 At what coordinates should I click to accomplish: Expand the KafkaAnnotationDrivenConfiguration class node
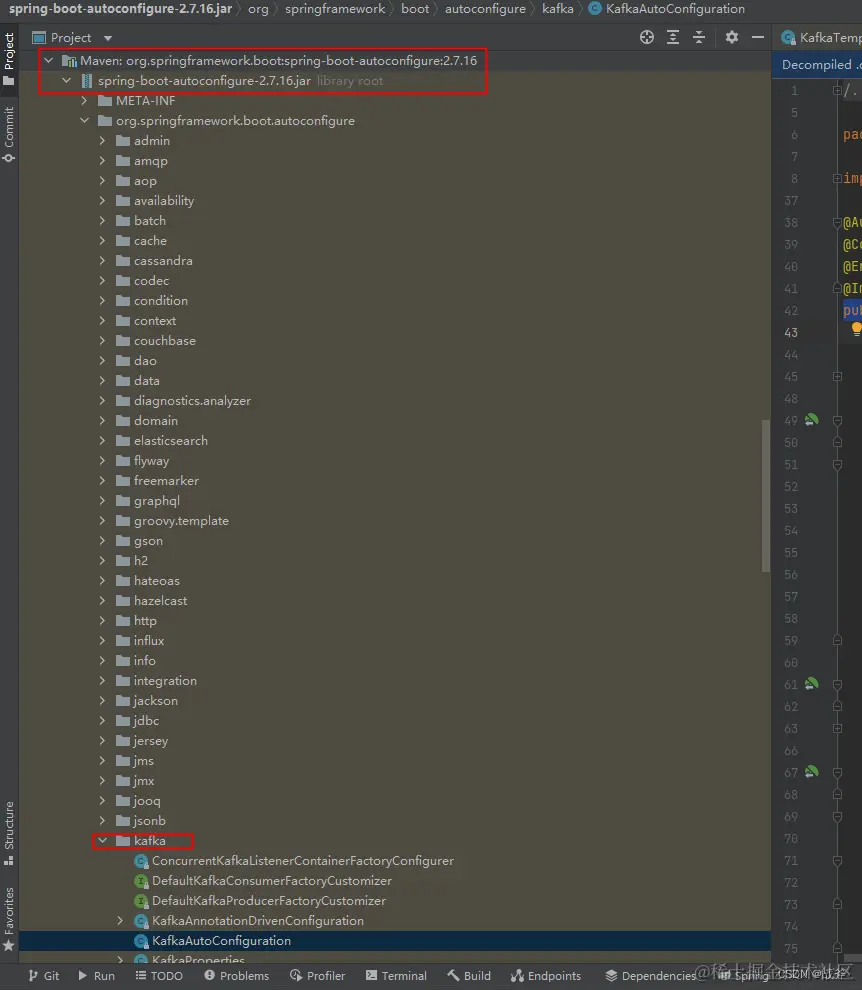coord(120,921)
